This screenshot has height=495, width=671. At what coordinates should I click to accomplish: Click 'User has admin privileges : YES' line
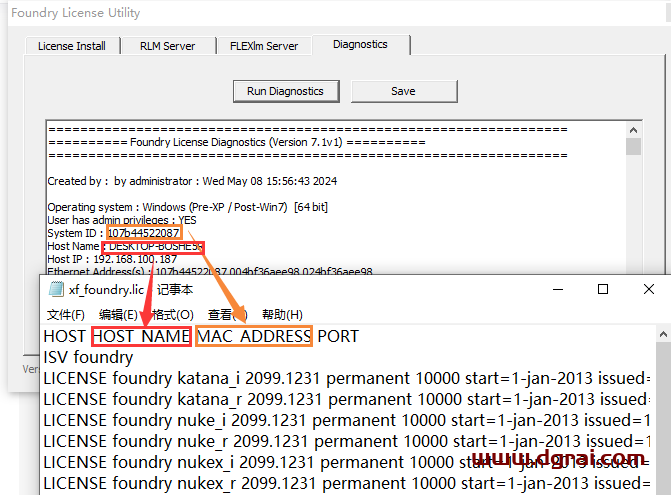(122, 220)
